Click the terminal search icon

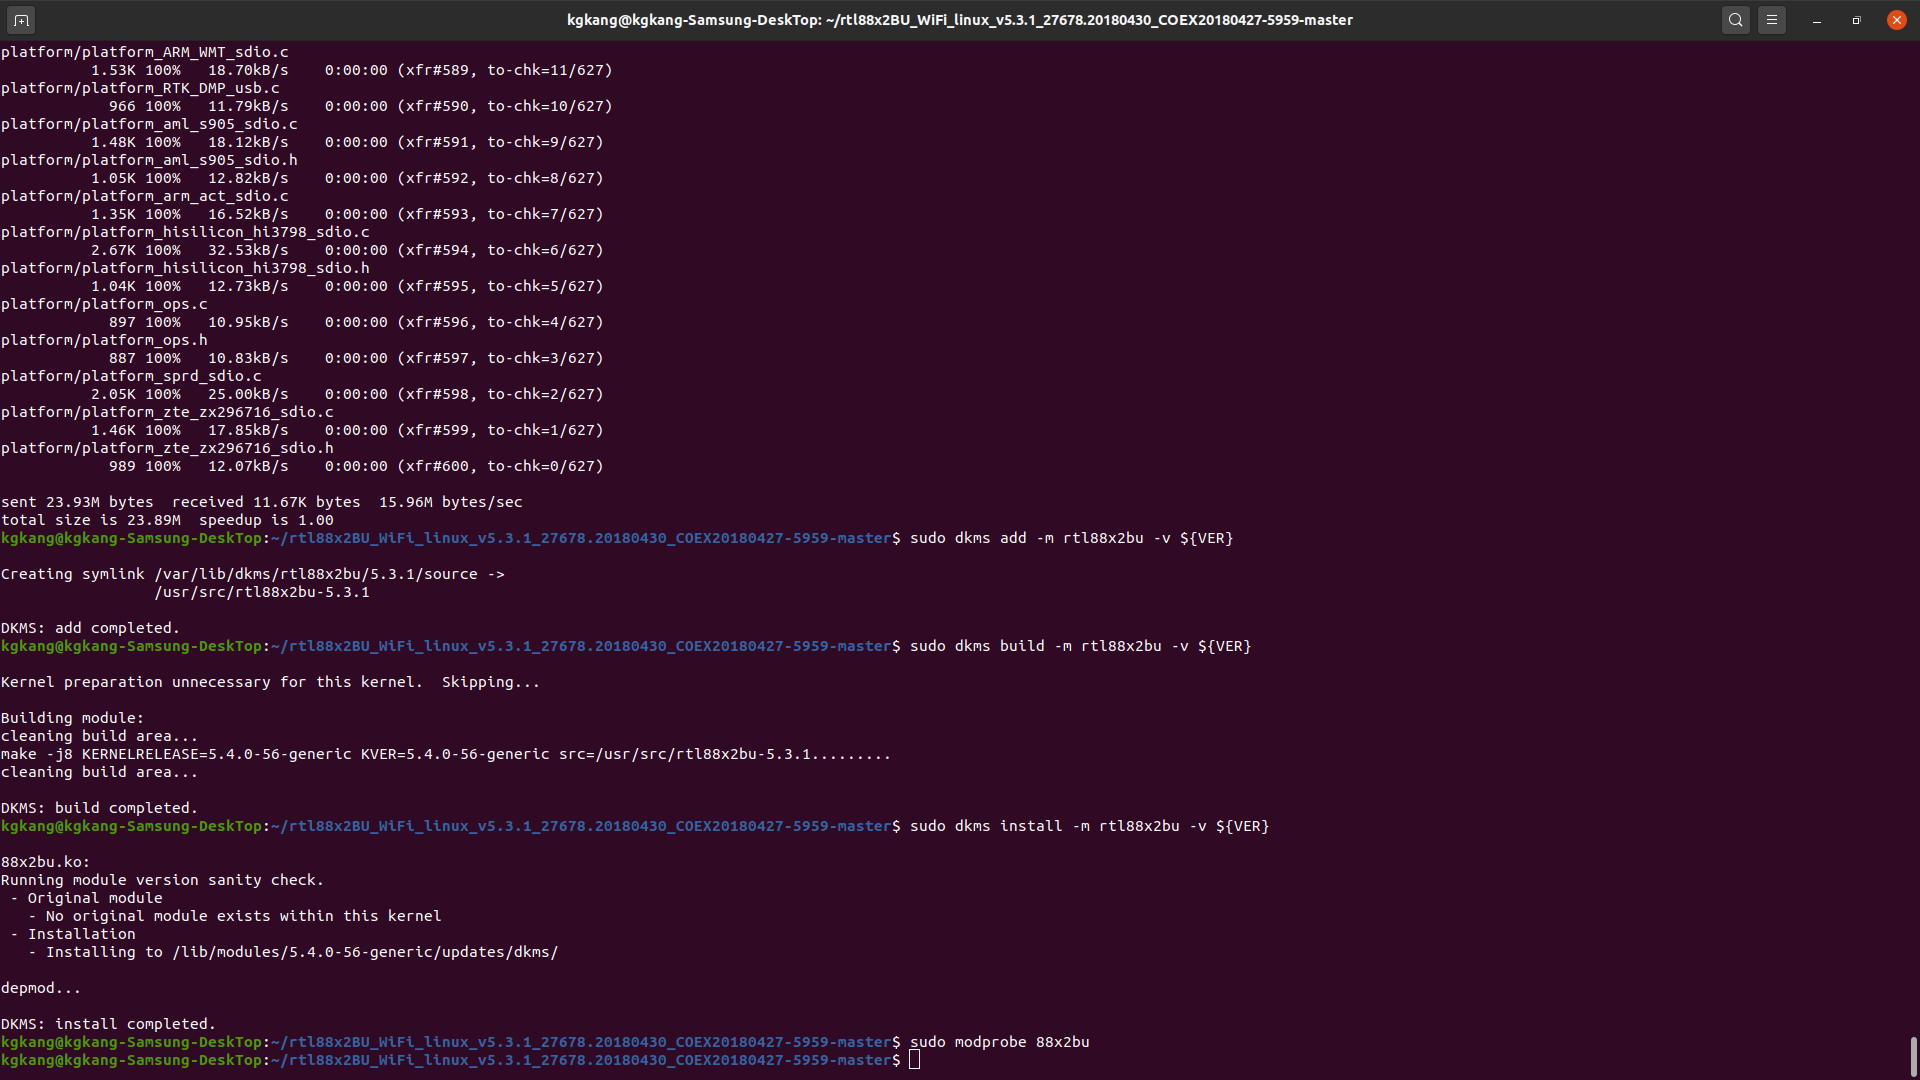click(x=1736, y=20)
